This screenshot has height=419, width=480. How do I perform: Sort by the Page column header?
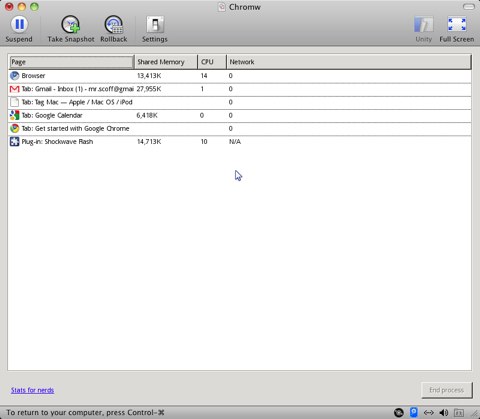[x=71, y=62]
